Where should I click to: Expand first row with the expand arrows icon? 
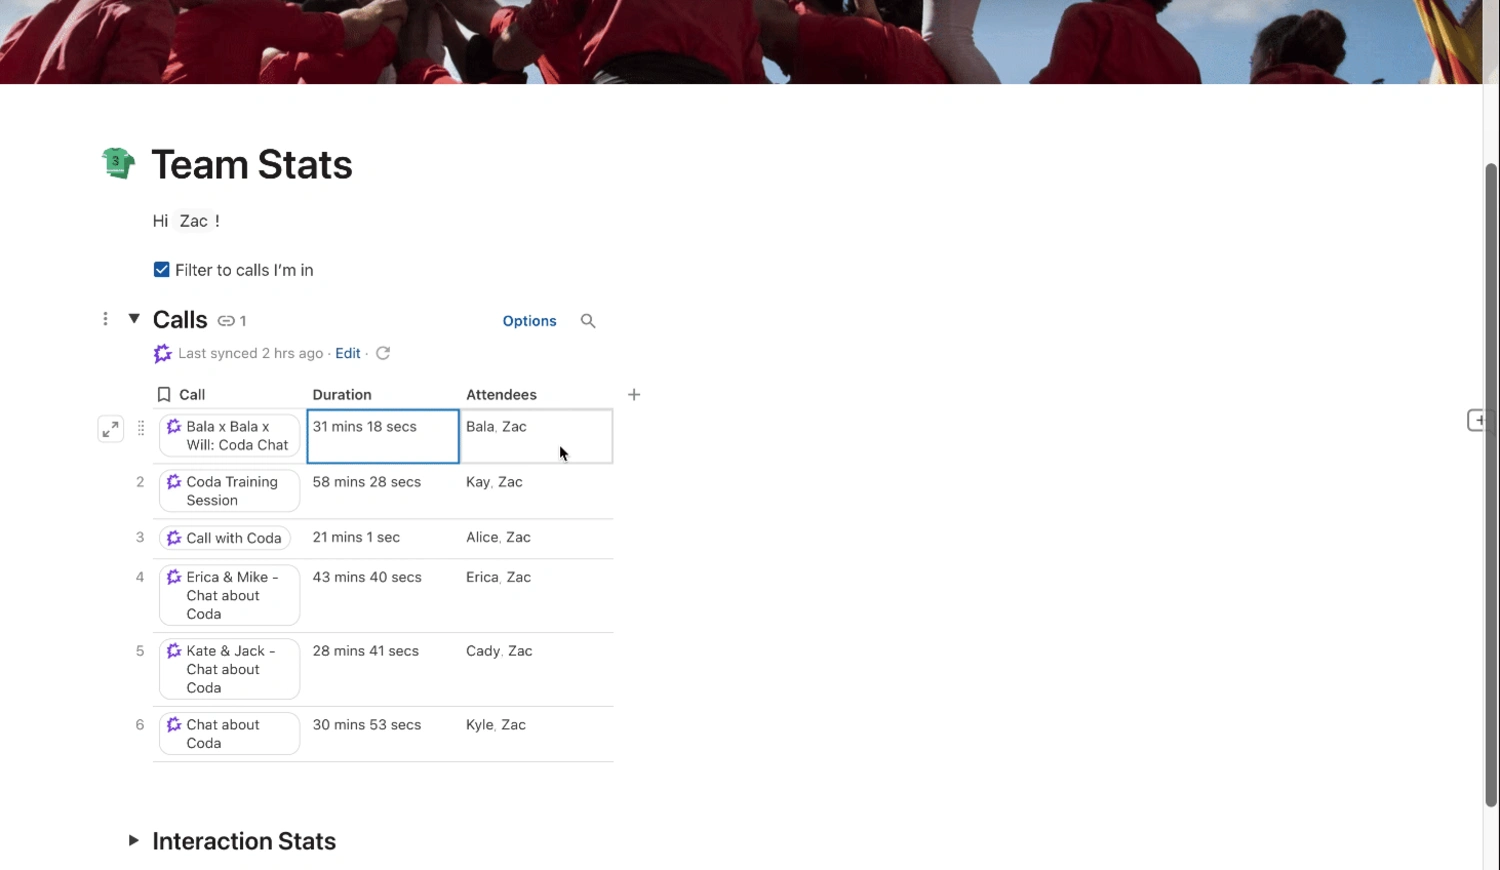coord(111,429)
